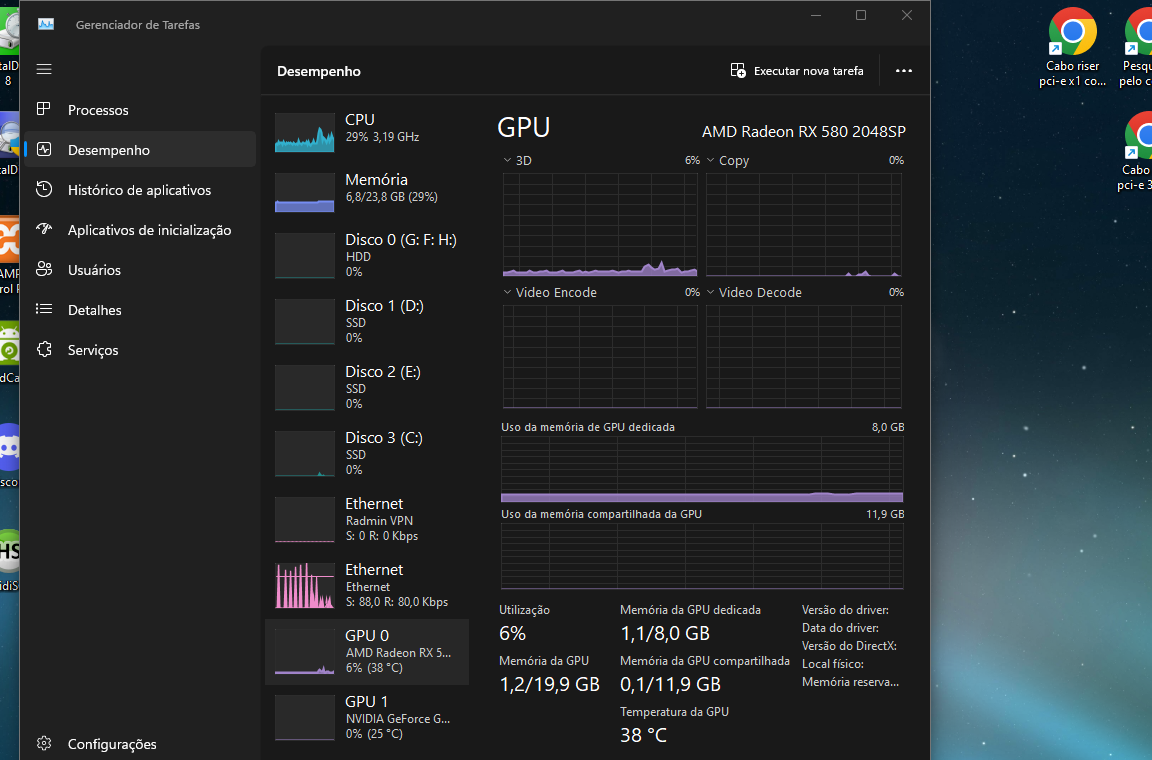Click the 1,2/19,9 GB GPU memory value
Viewport: 1152px width, 760px height.
pyautogui.click(x=550, y=684)
